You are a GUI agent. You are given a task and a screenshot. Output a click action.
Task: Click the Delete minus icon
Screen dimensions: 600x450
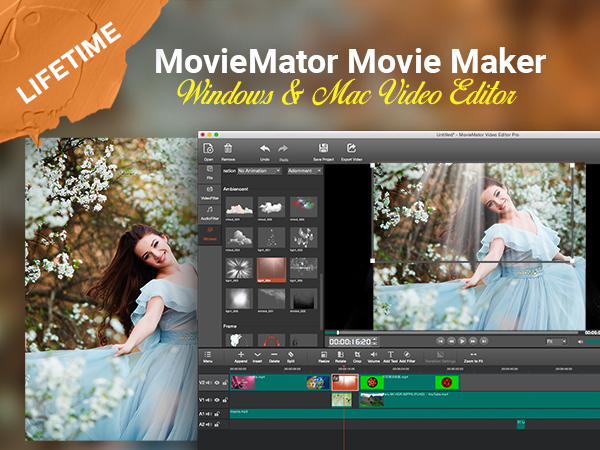click(274, 354)
